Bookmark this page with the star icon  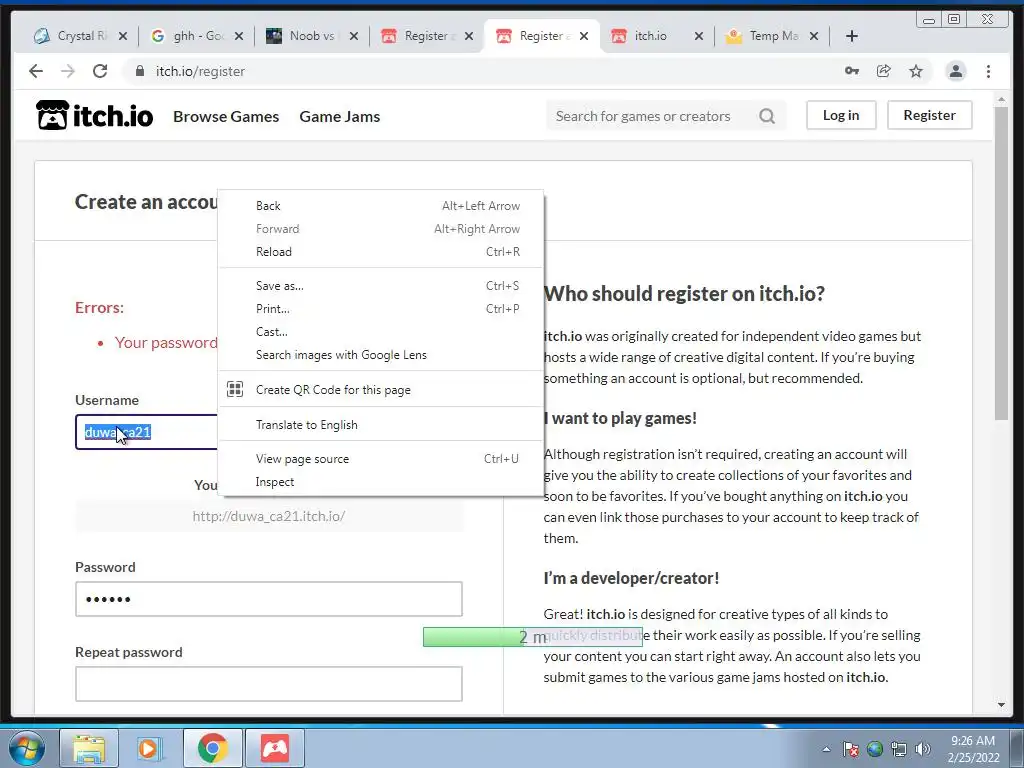tap(916, 71)
